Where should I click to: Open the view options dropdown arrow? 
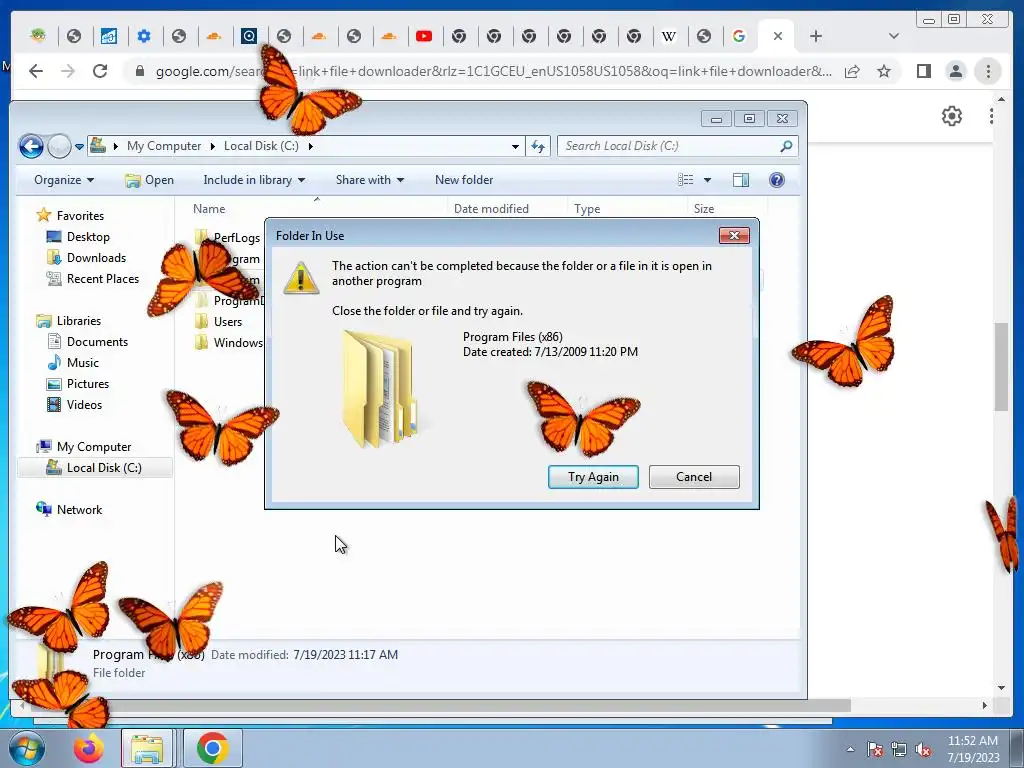707,180
